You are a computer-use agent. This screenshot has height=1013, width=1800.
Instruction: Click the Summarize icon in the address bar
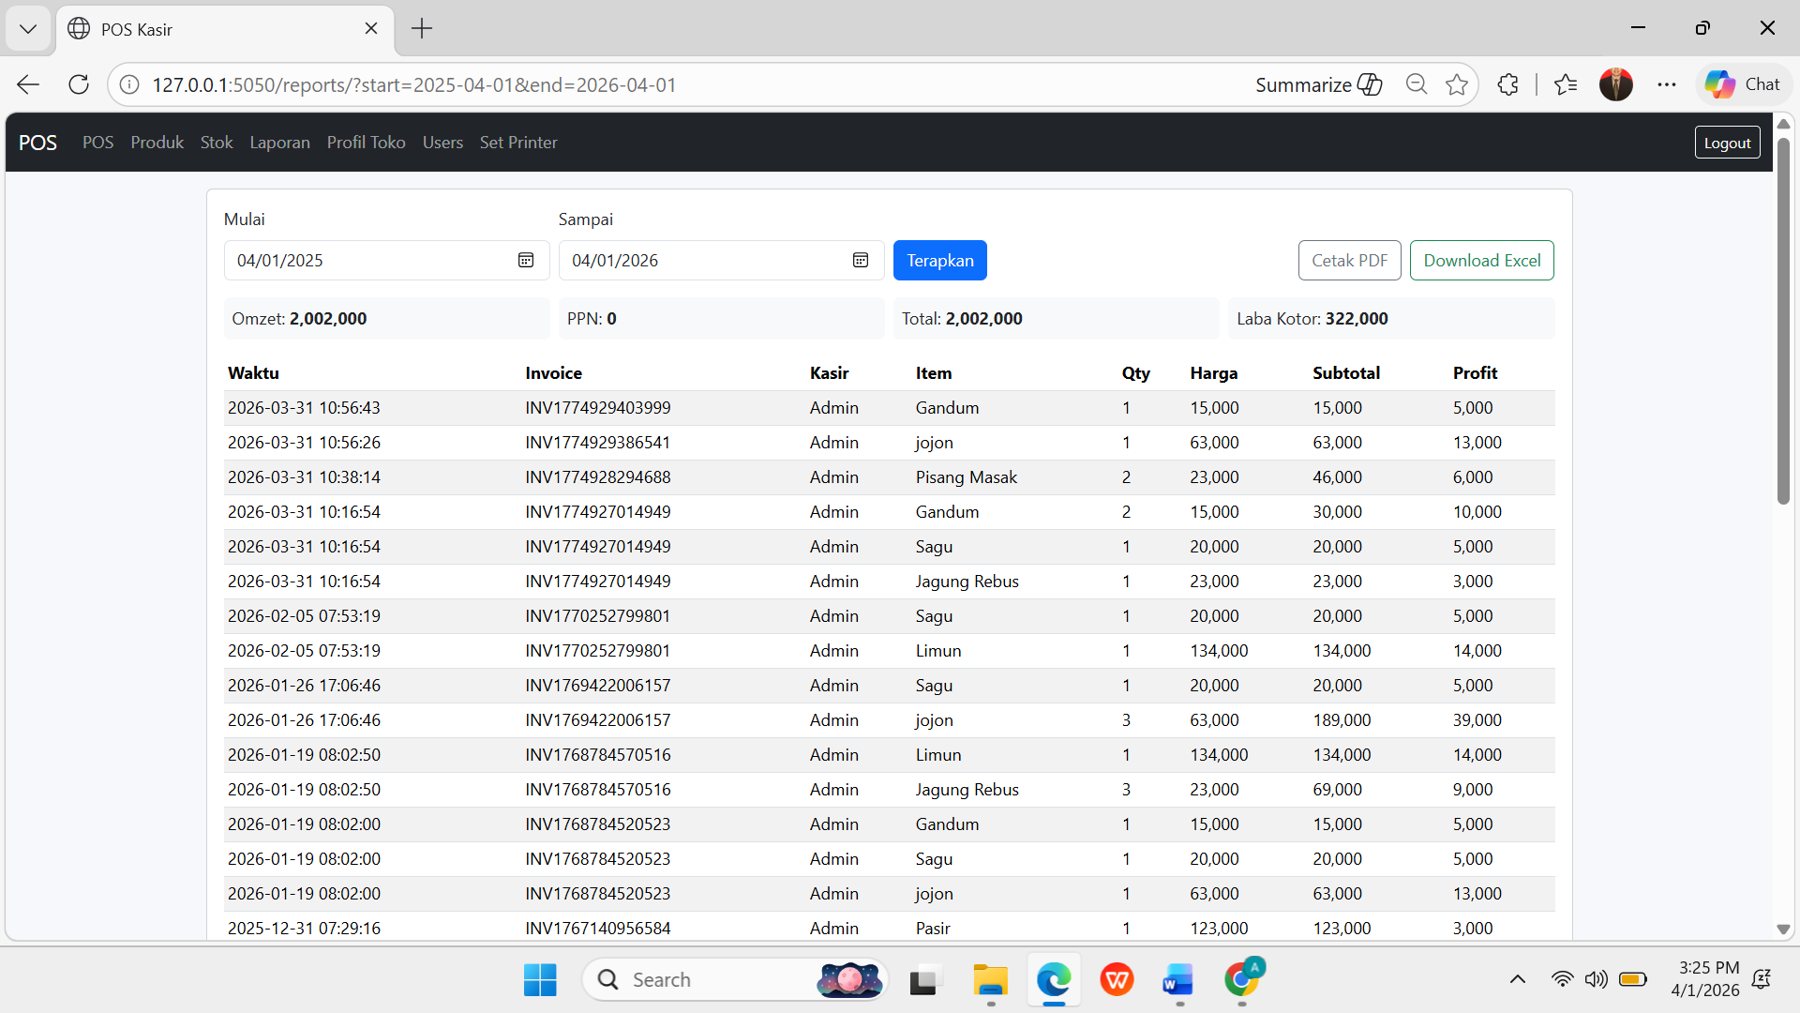click(x=1370, y=84)
